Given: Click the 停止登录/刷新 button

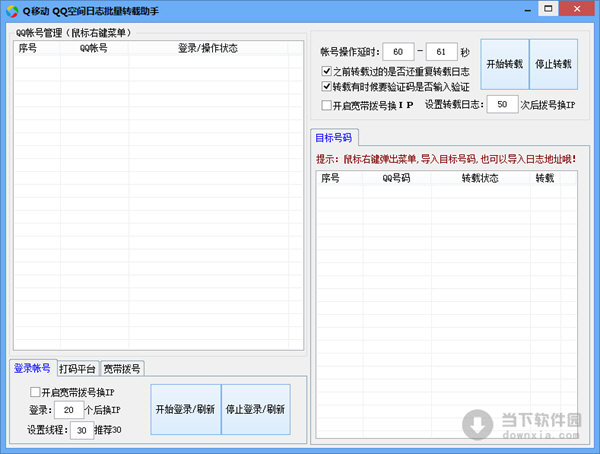Looking at the screenshot, I should point(256,409).
